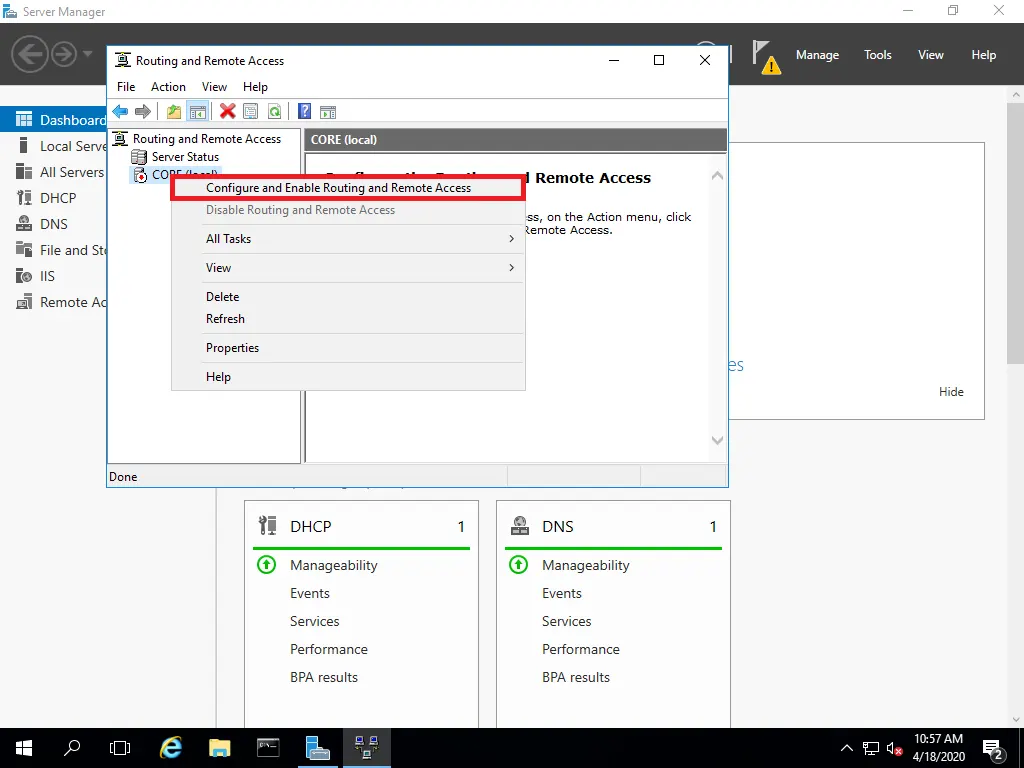Select Local Server in Server Manager sidebar

(54, 146)
